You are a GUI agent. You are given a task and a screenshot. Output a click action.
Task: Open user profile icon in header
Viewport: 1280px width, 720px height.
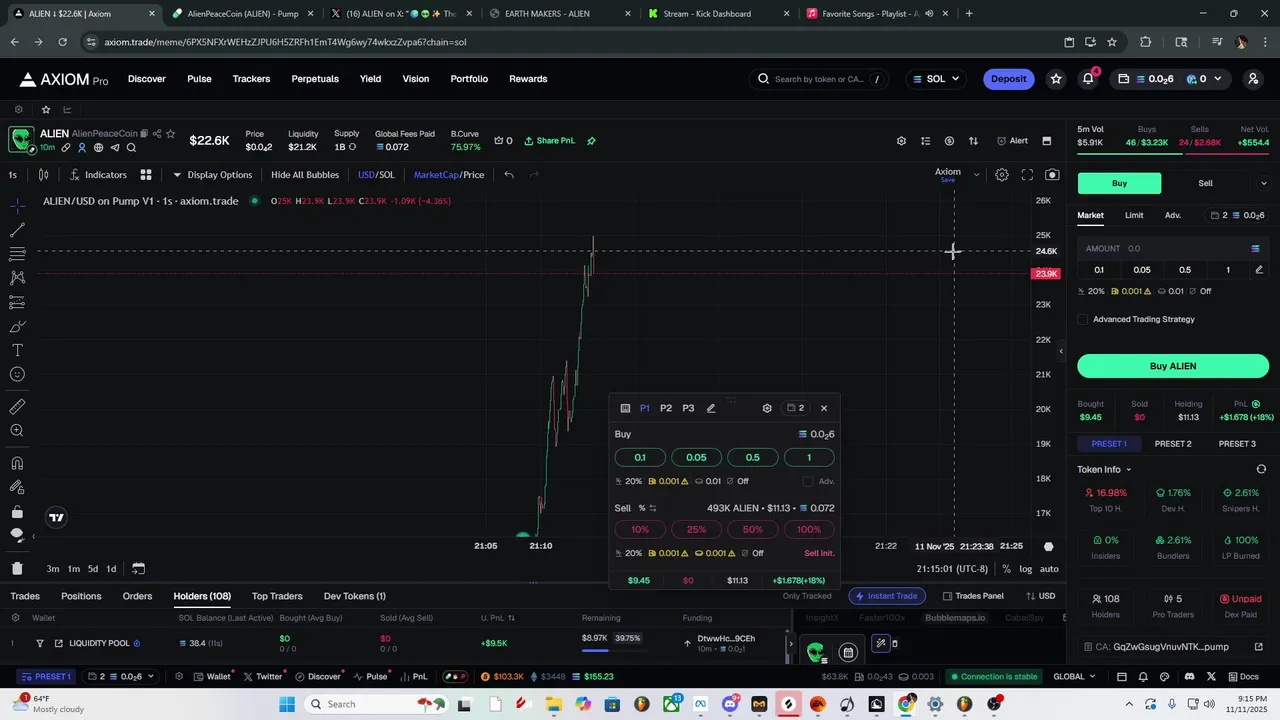pyautogui.click(x=1253, y=79)
